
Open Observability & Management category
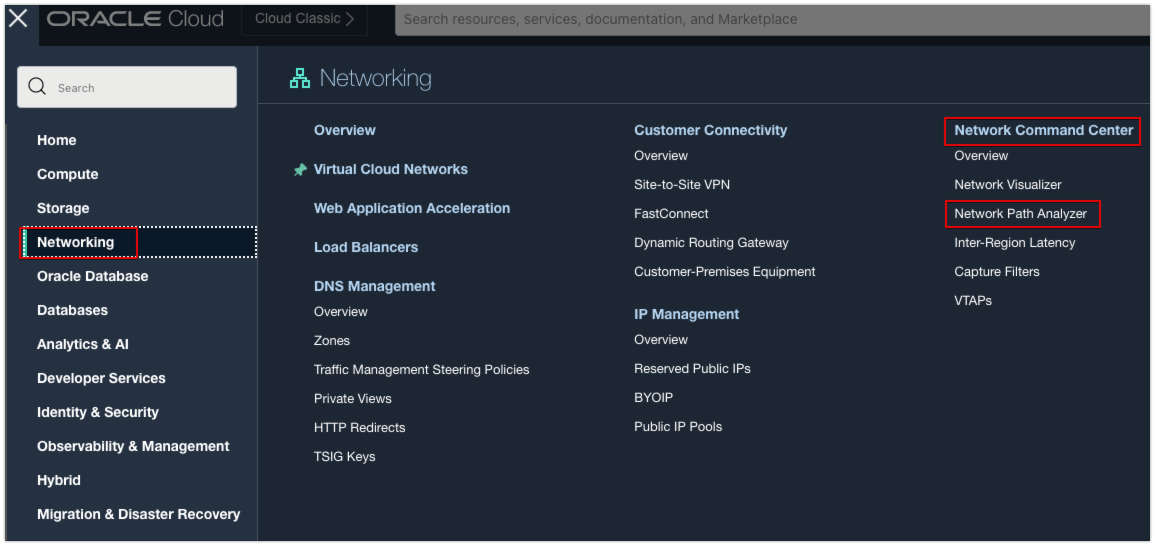coord(133,446)
